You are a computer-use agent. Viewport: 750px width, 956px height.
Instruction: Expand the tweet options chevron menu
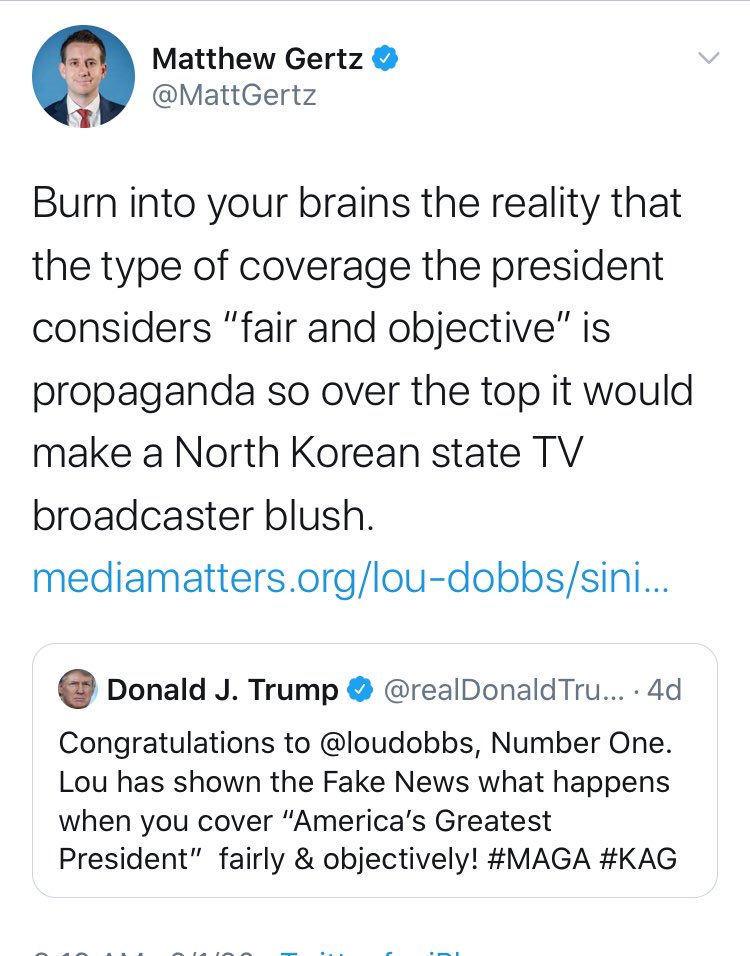709,58
